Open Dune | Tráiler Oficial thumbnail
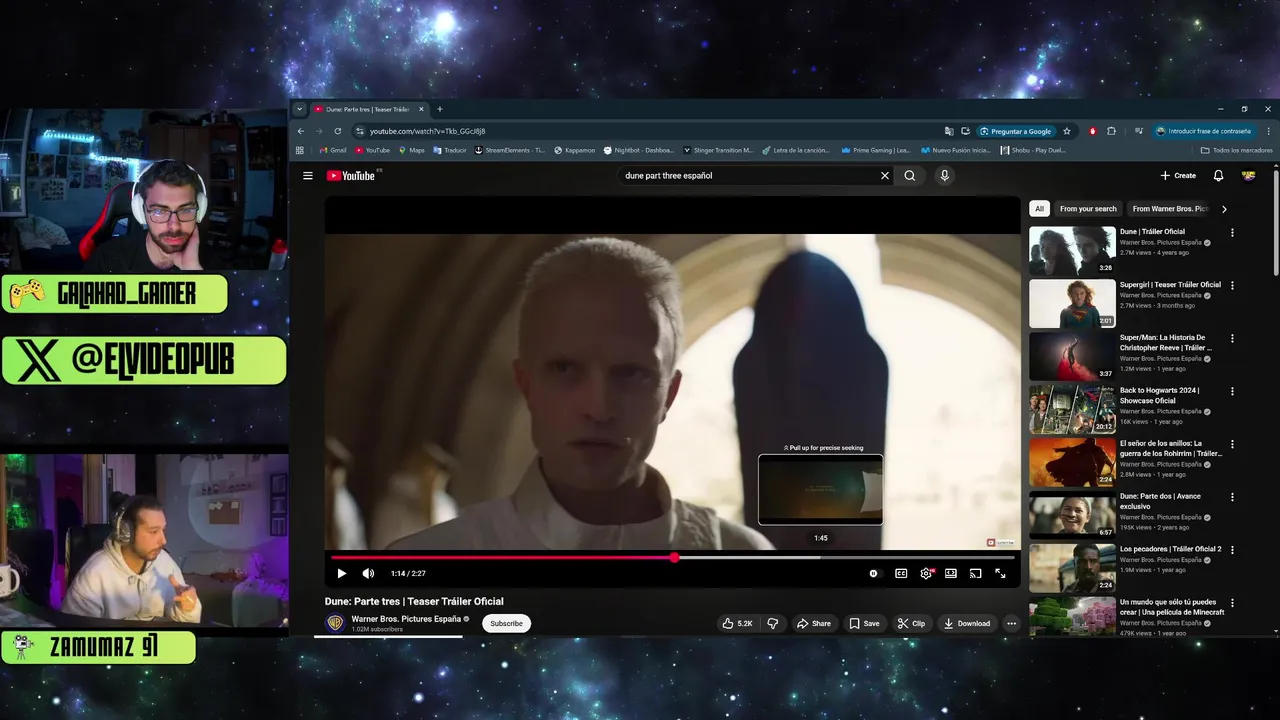The image size is (1280, 720). click(x=1072, y=250)
